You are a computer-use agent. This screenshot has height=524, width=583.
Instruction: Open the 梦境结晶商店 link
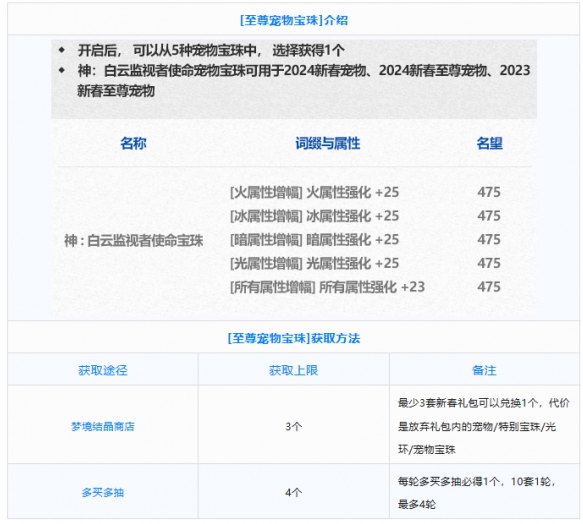[103, 426]
